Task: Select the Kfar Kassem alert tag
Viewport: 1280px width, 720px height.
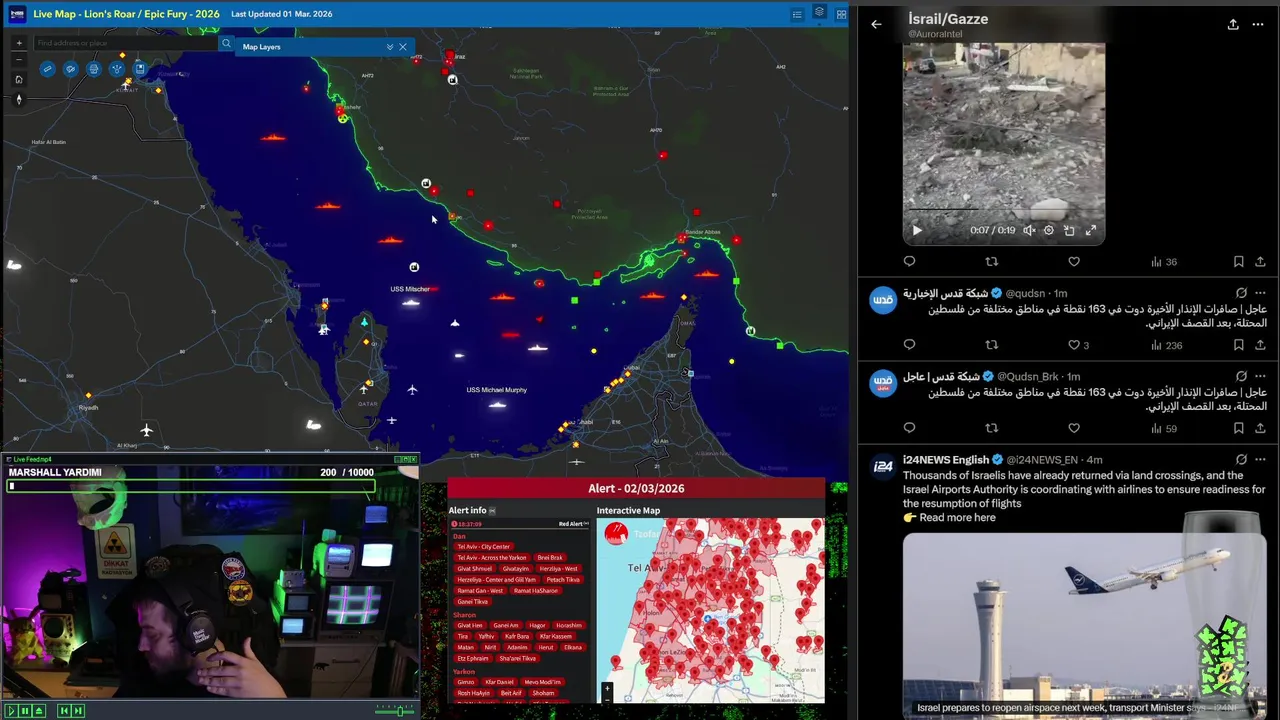Action: pos(555,636)
